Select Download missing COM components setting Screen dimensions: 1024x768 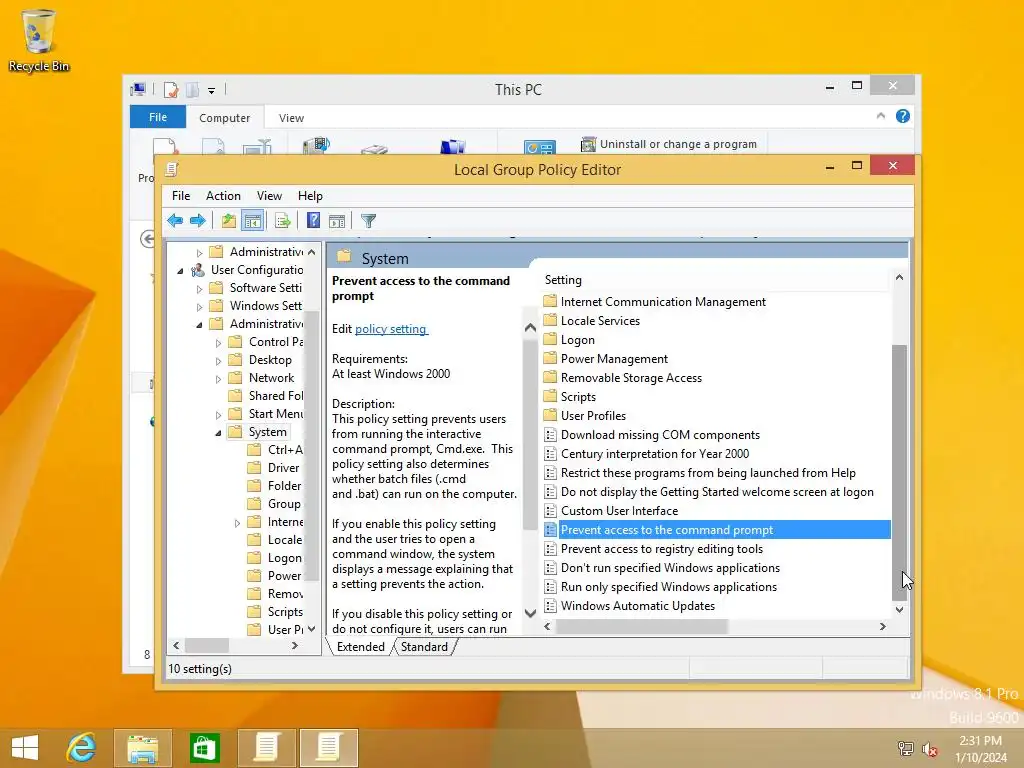tap(660, 434)
